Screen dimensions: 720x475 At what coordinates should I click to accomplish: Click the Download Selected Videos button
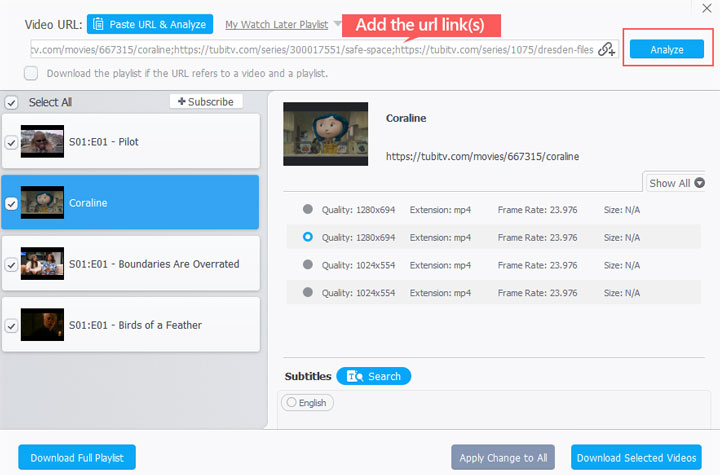636,458
